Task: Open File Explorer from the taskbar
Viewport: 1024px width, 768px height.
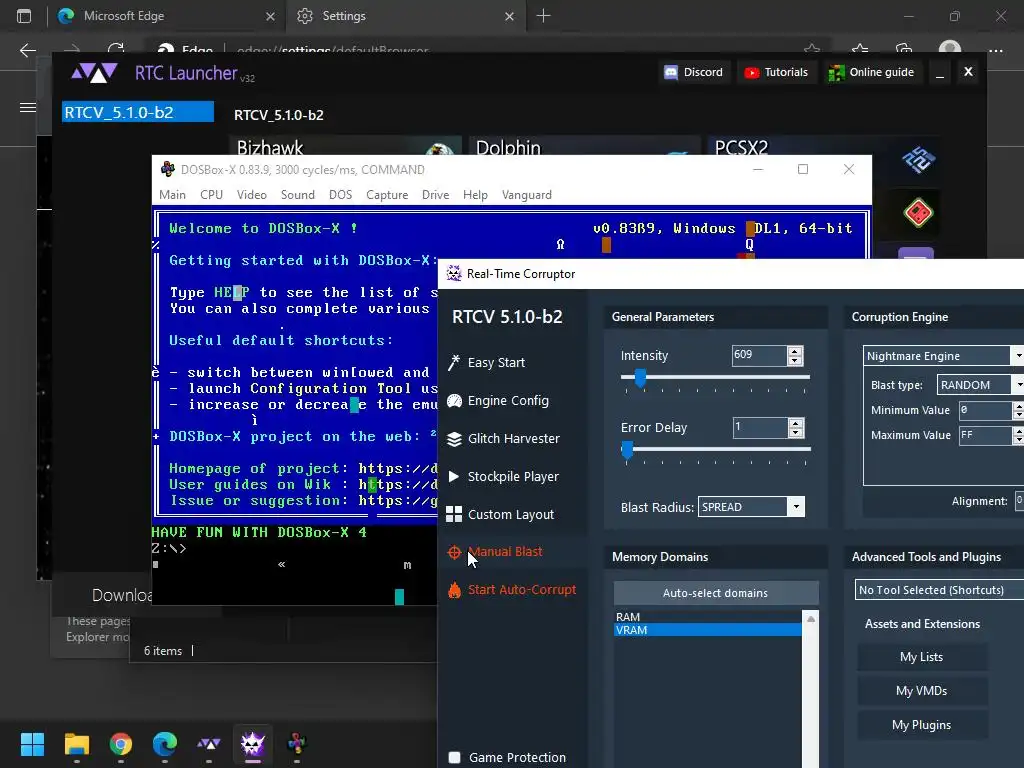Action: coord(76,744)
